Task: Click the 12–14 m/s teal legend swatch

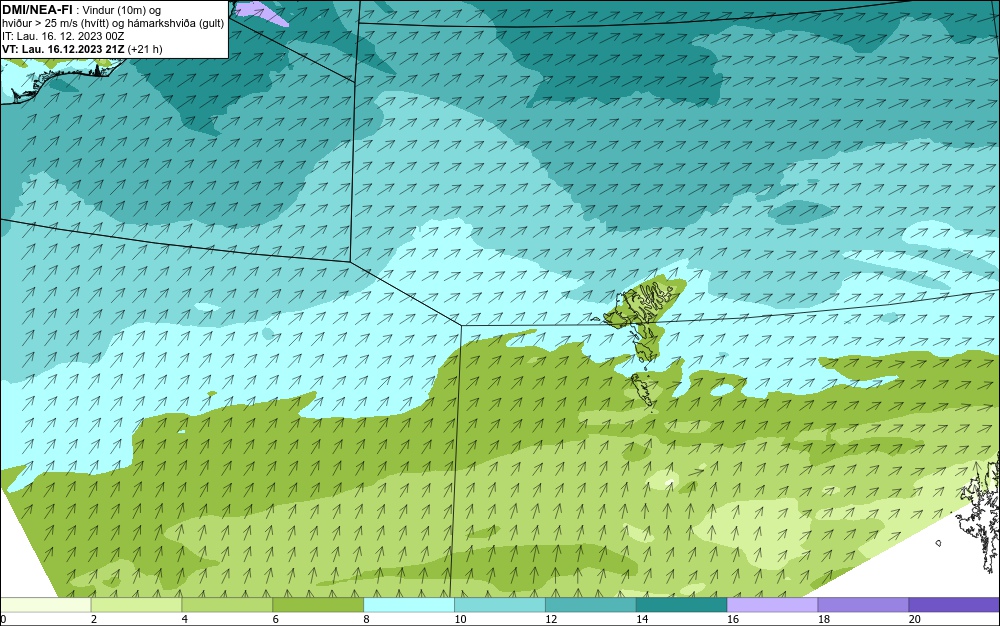Action: tap(591, 605)
